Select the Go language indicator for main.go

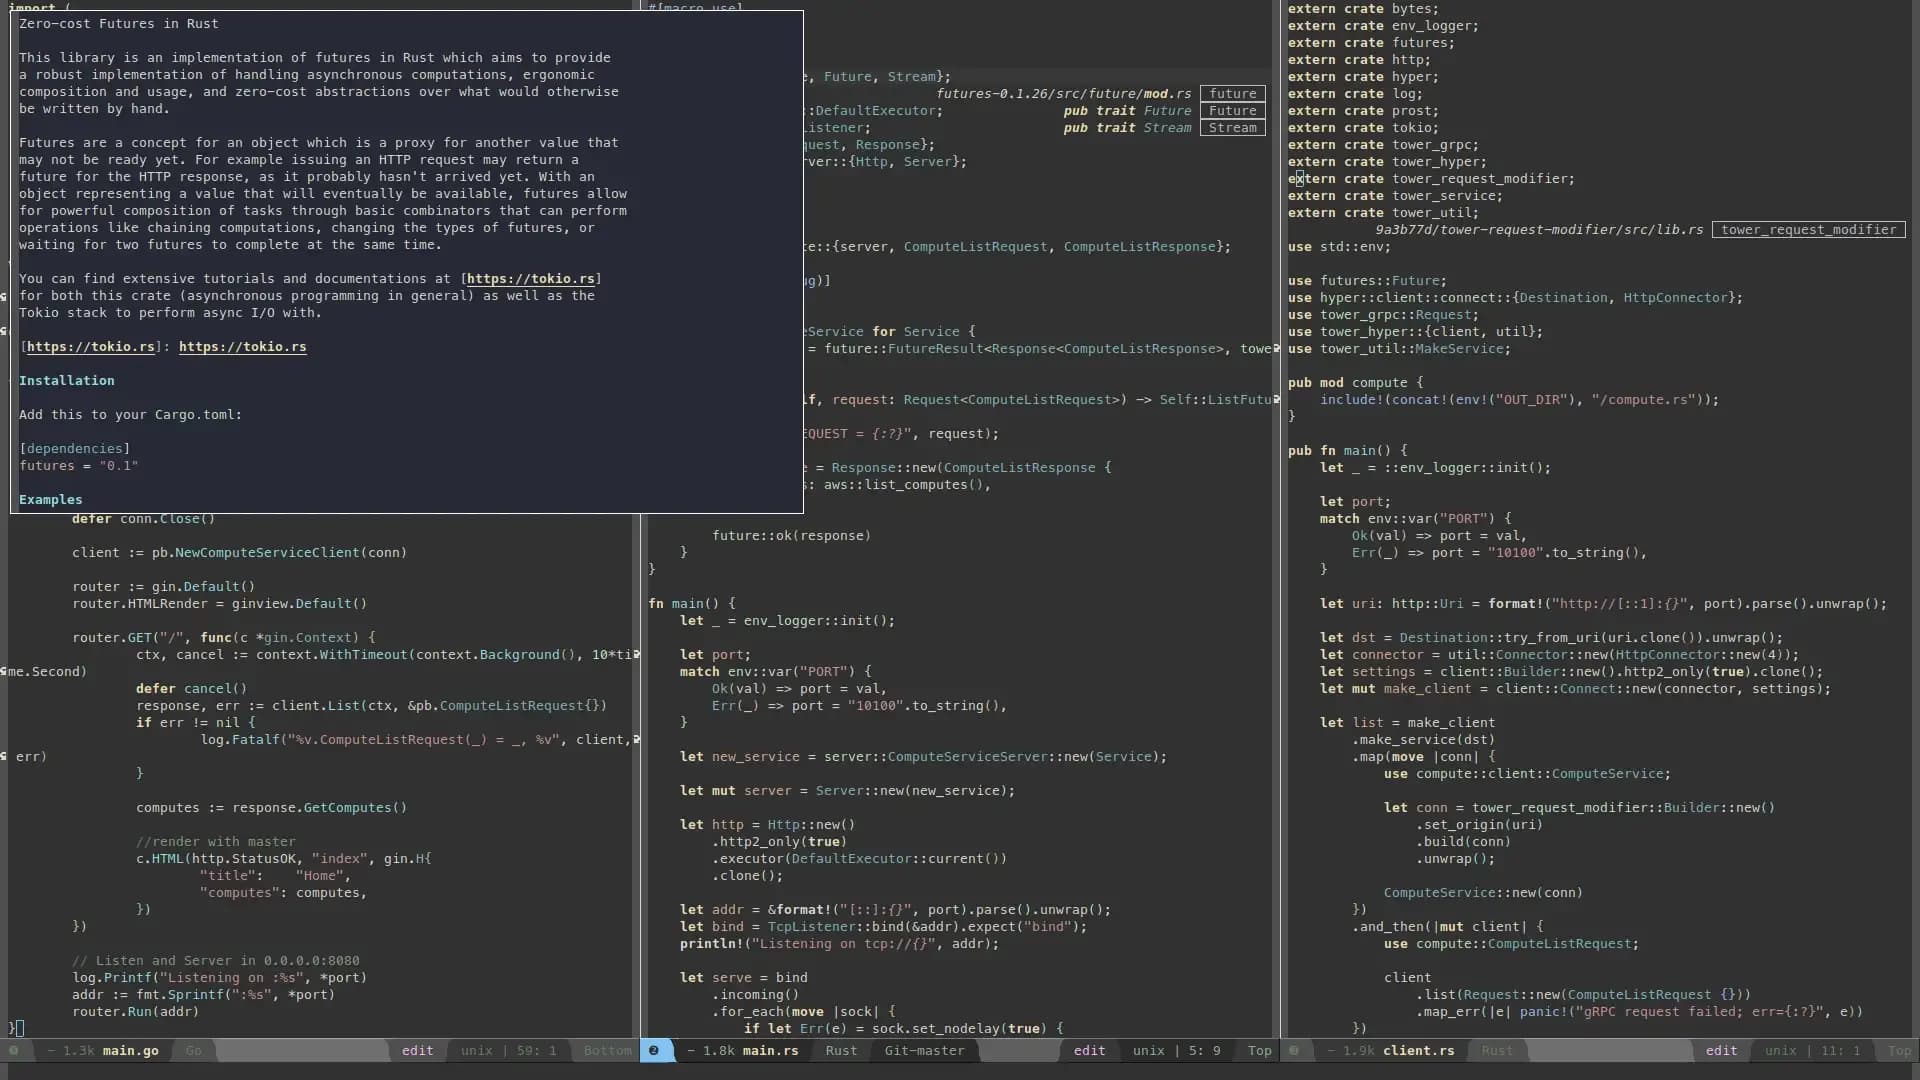click(x=193, y=1051)
